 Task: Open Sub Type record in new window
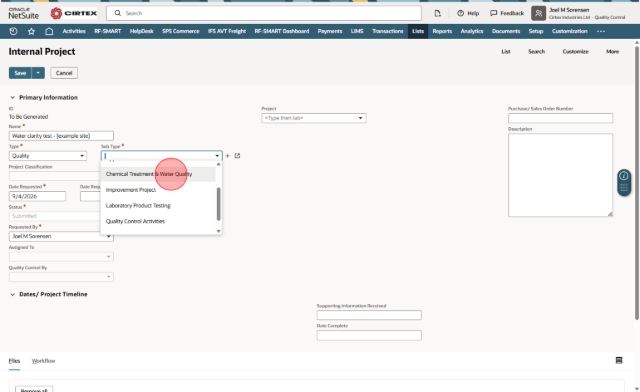click(x=237, y=156)
